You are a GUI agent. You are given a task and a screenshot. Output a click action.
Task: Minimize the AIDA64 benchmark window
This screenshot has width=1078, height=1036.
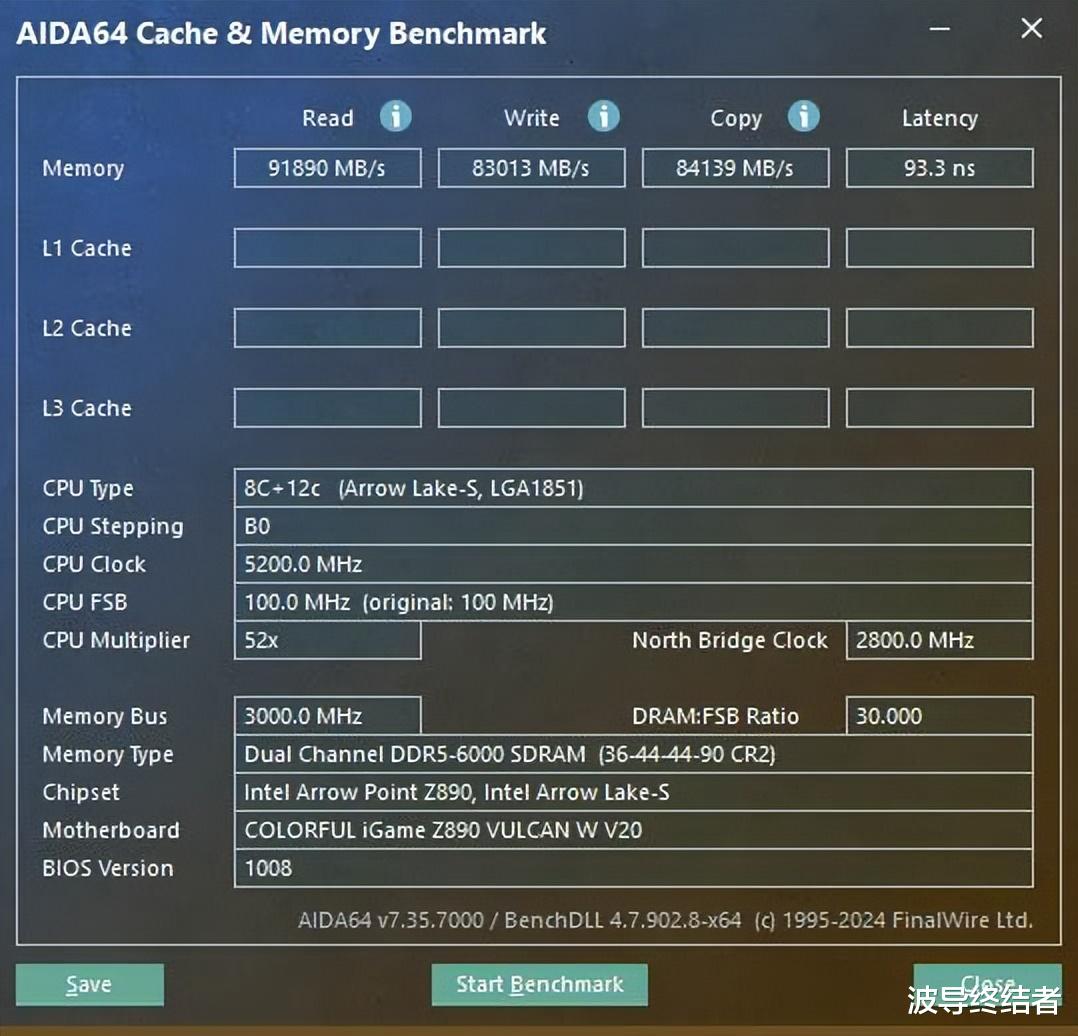[940, 29]
